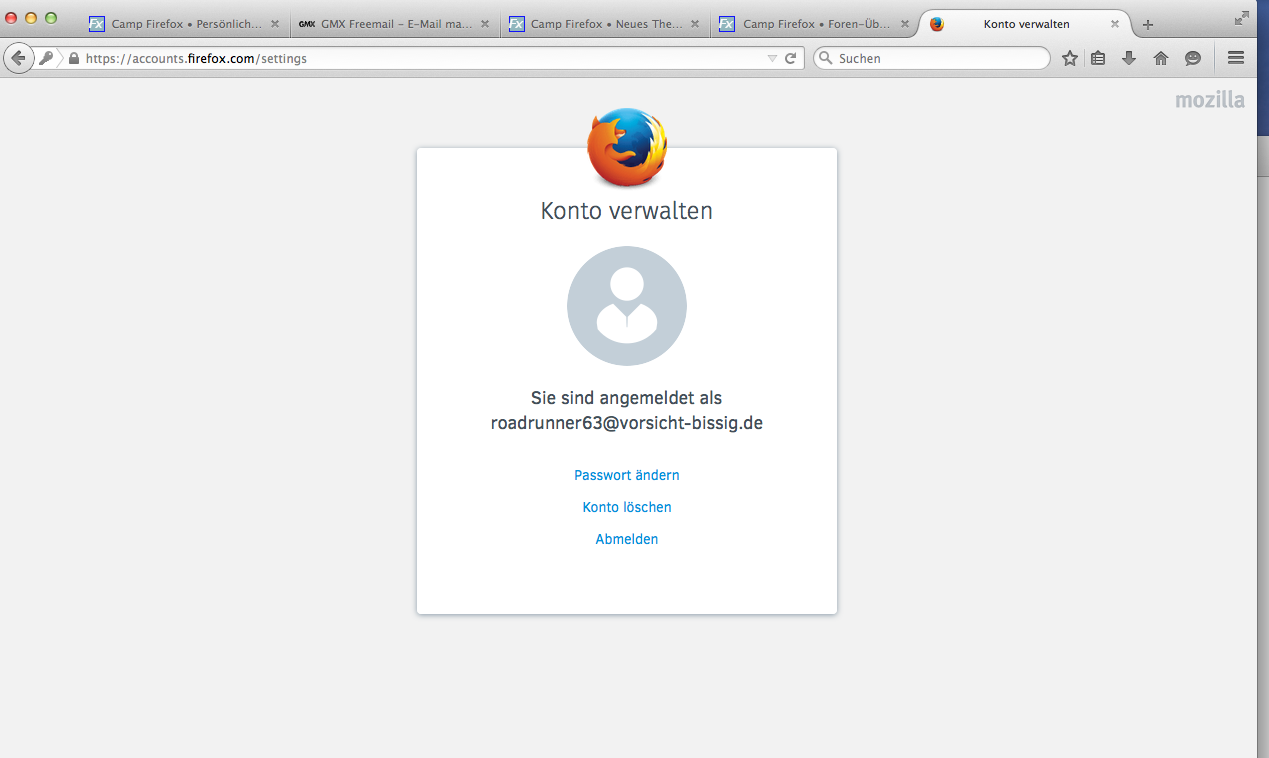This screenshot has width=1269, height=758.
Task: Switch to Camp Firefox Foren-Übersicht tab
Action: [815, 24]
